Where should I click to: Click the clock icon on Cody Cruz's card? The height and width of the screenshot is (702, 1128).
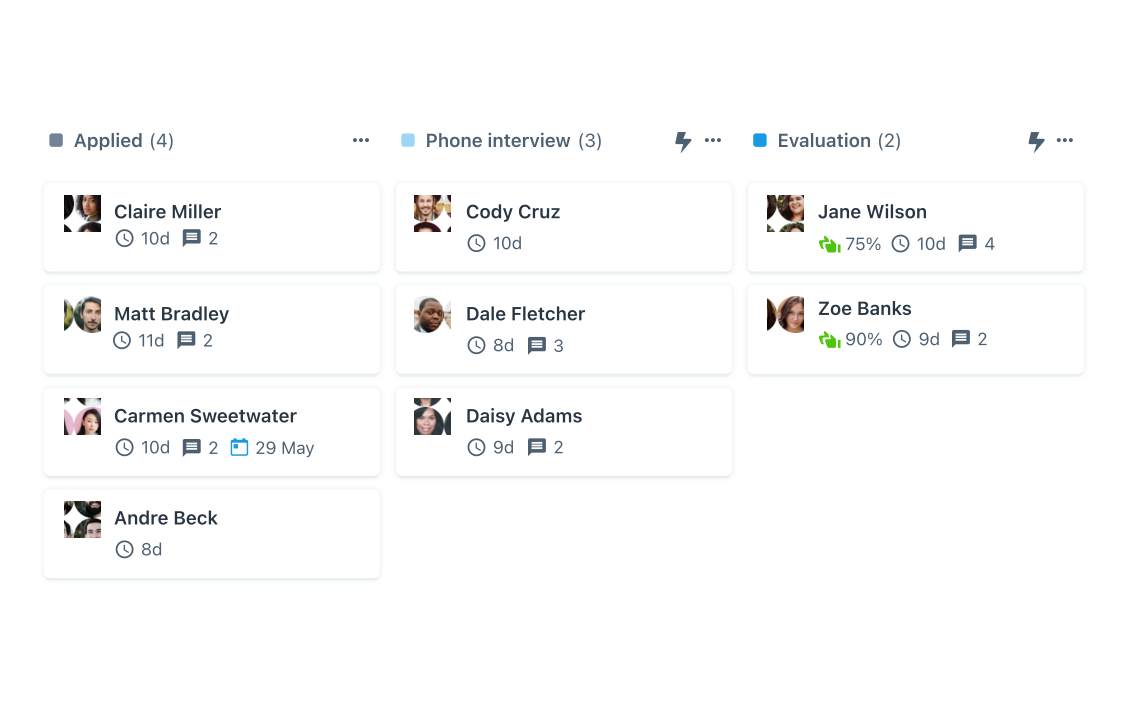pyautogui.click(x=477, y=243)
